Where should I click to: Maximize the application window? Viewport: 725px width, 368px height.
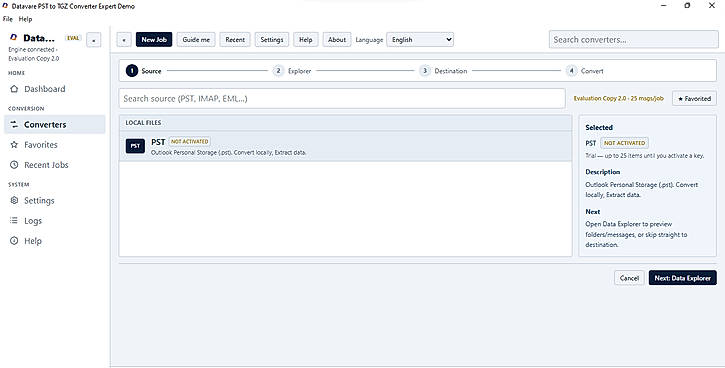coord(687,6)
